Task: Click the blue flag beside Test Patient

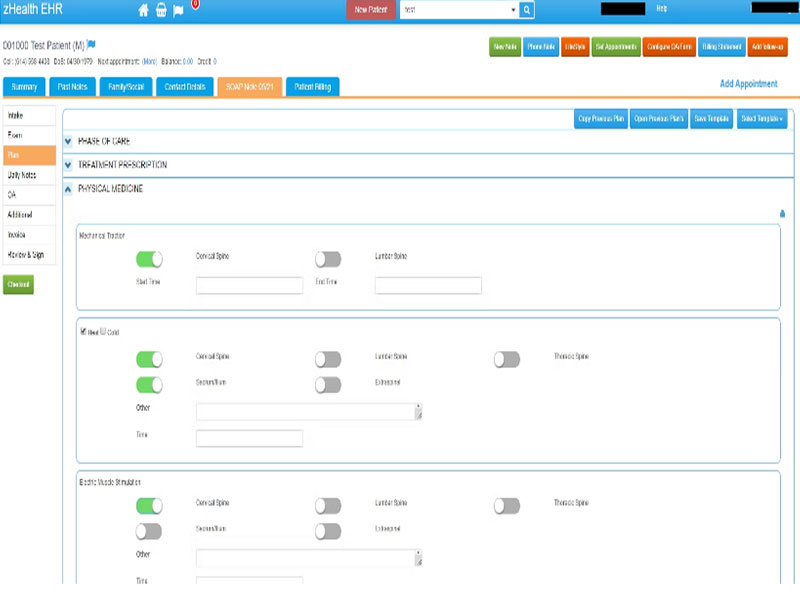Action: click(x=91, y=45)
